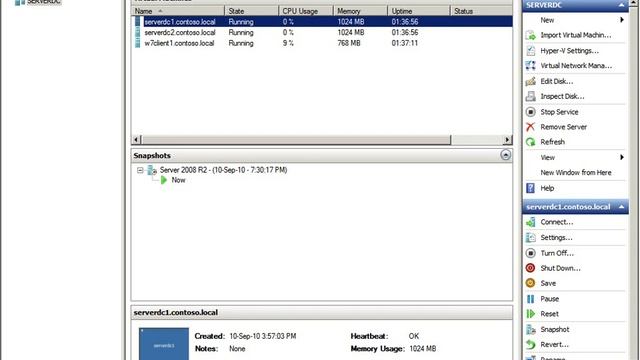Click the orange Save icon
Viewport: 640px width, 360px height.
[530, 283]
